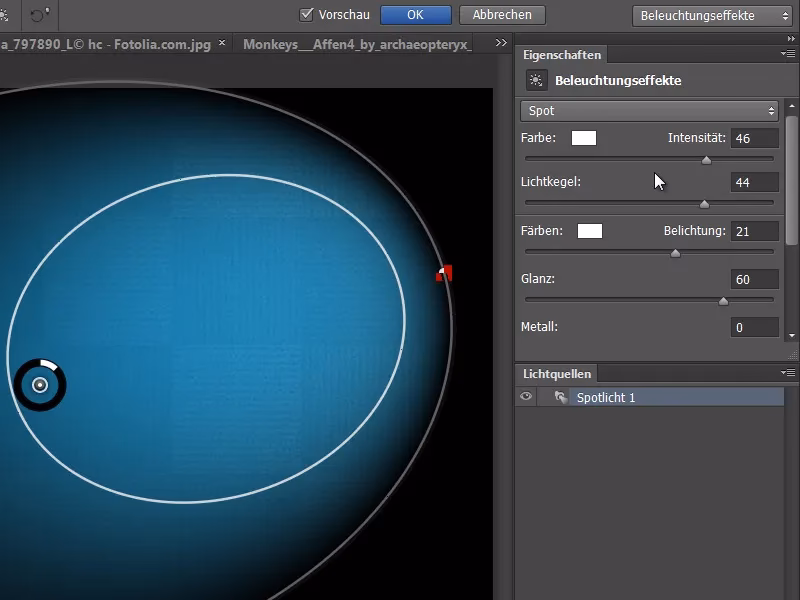Open the Eigenschaften panel flyout menu icon

coord(789,55)
